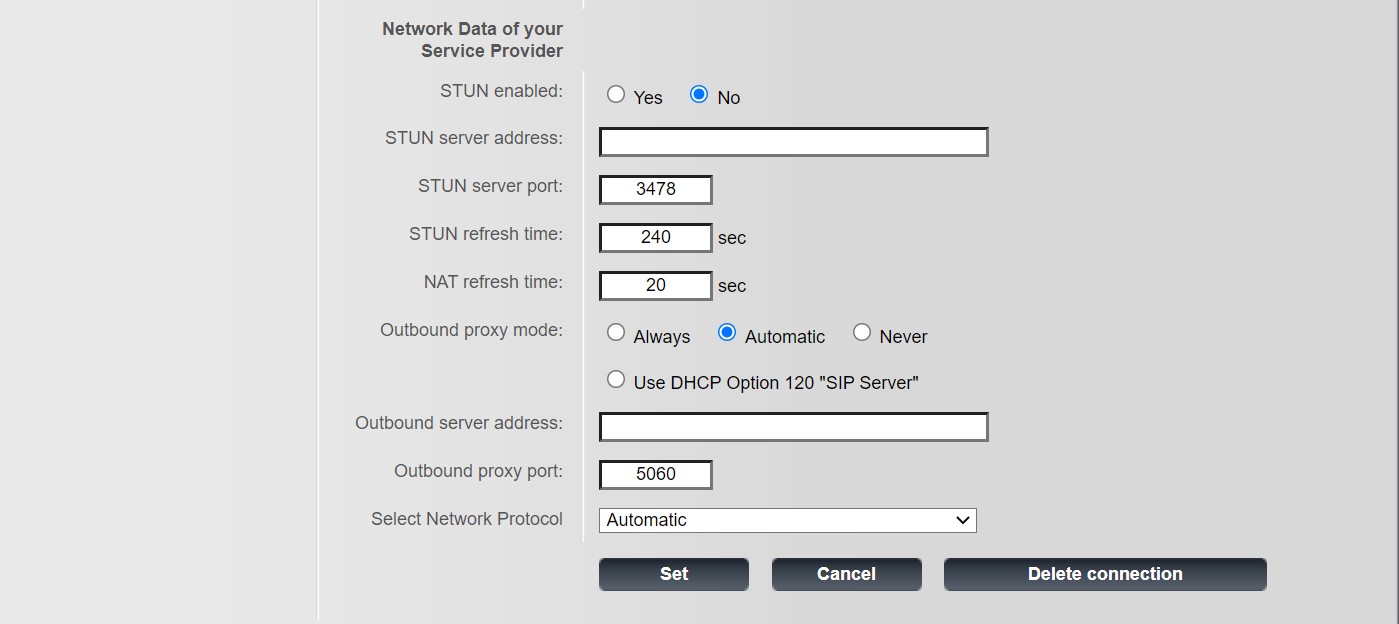The image size is (1399, 624).
Task: Select Yes for STUN enabled
Action: [x=616, y=95]
